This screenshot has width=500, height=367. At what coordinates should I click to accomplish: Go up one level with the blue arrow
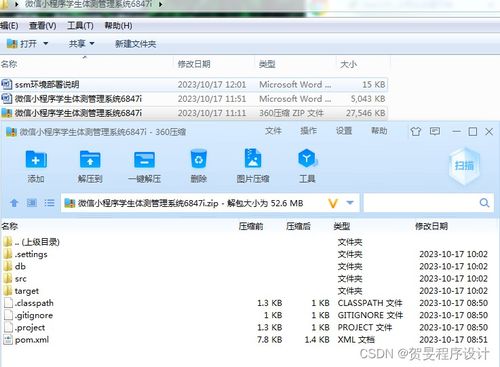(x=14, y=203)
